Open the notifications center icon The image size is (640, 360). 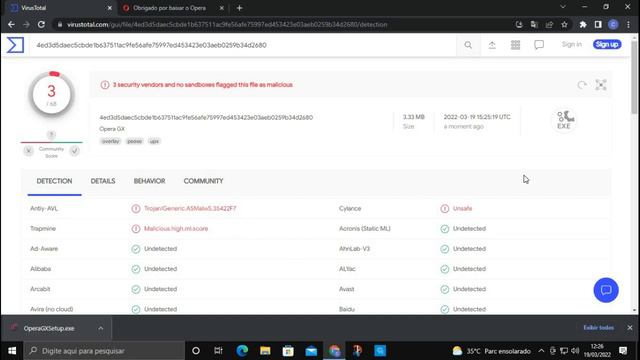pos(623,351)
